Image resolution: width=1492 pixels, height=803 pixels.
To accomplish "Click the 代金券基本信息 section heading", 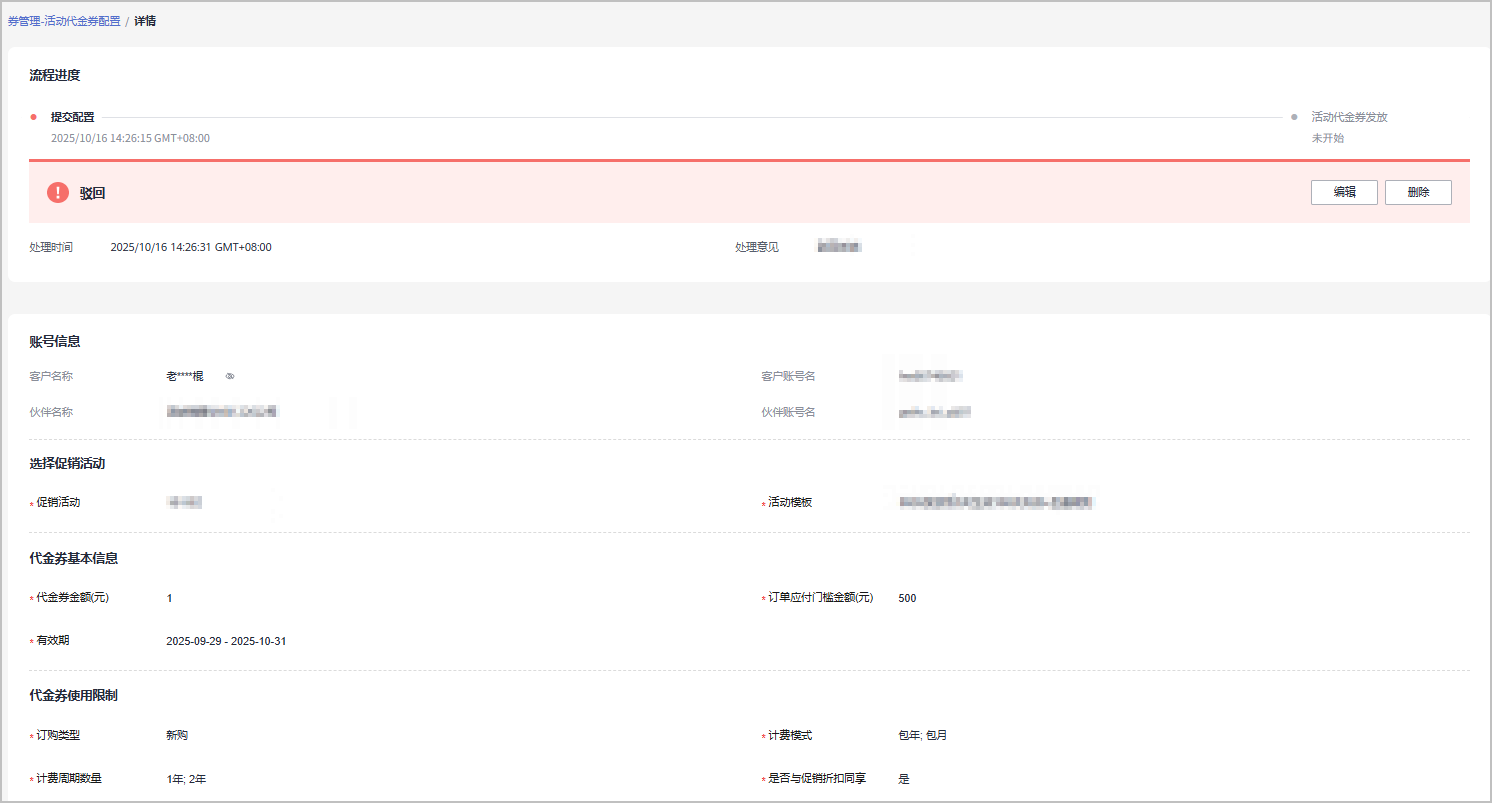I will coord(74,558).
